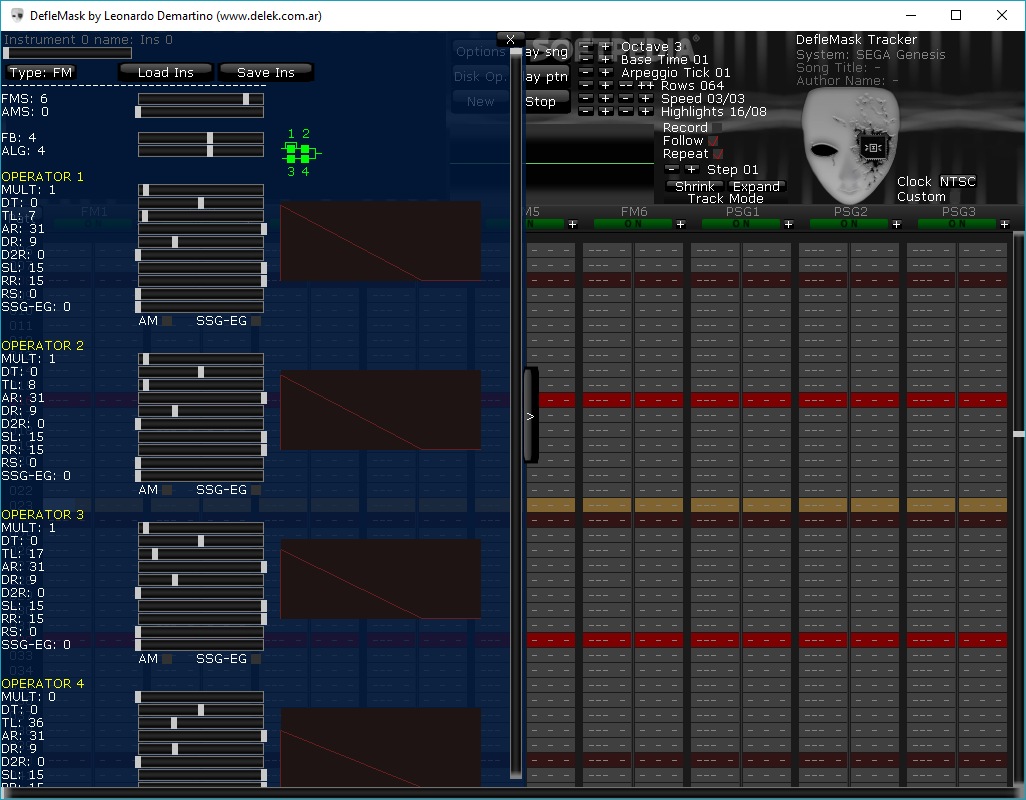Decrease Octave with the minus button
The image size is (1026, 800).
pyautogui.click(x=586, y=46)
